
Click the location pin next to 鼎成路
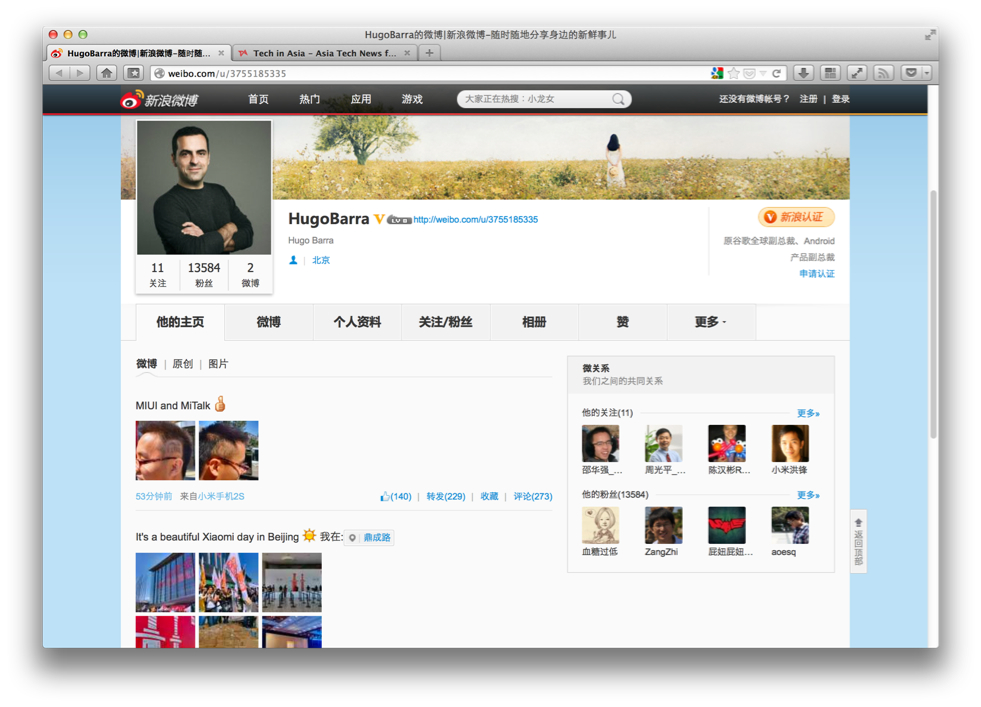point(353,537)
